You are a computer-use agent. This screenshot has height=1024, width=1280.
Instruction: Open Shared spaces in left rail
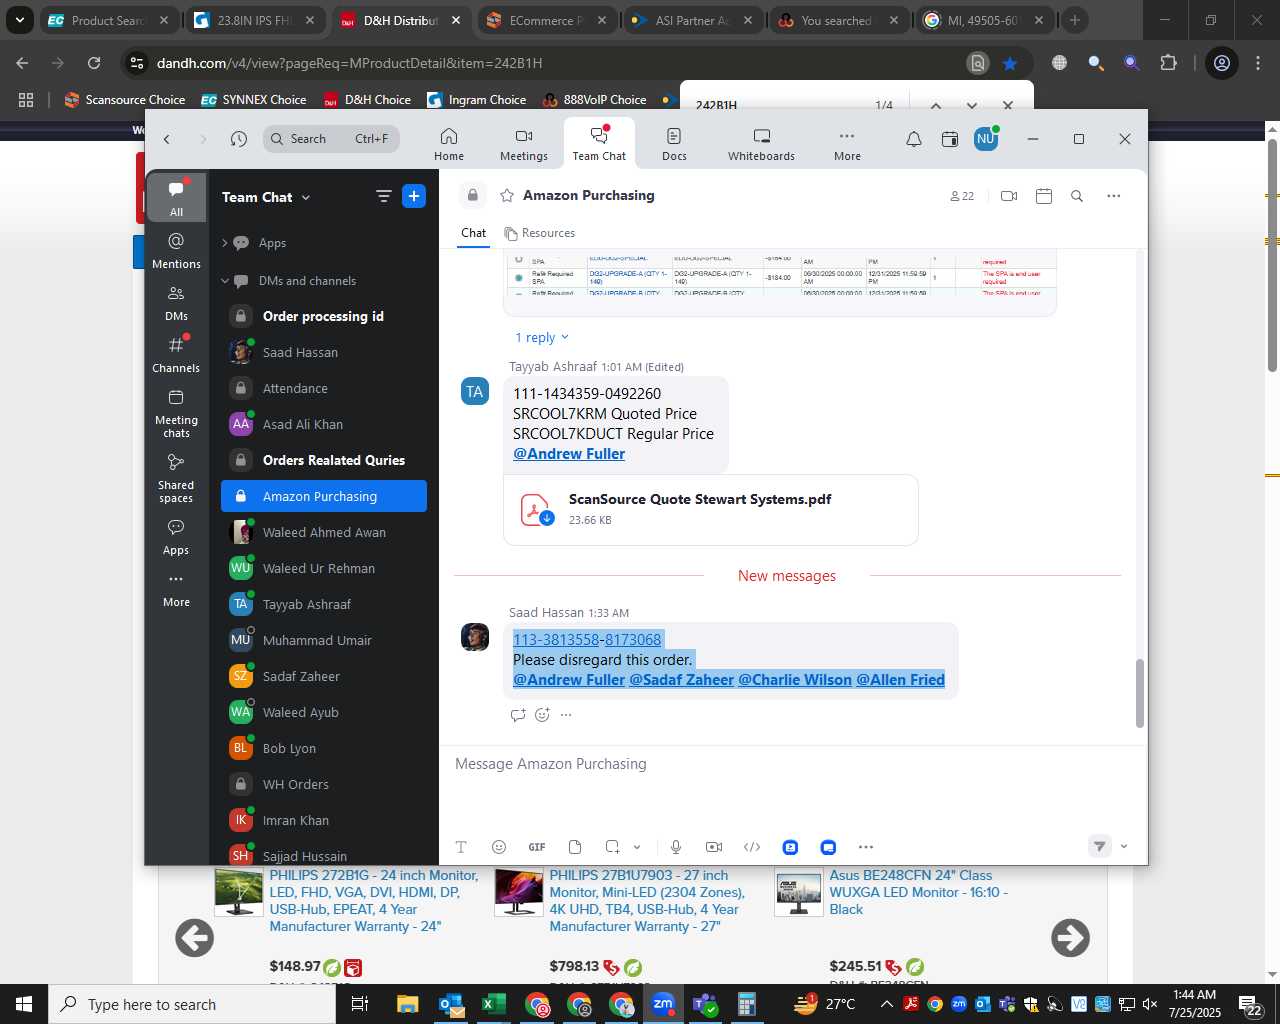(x=176, y=478)
